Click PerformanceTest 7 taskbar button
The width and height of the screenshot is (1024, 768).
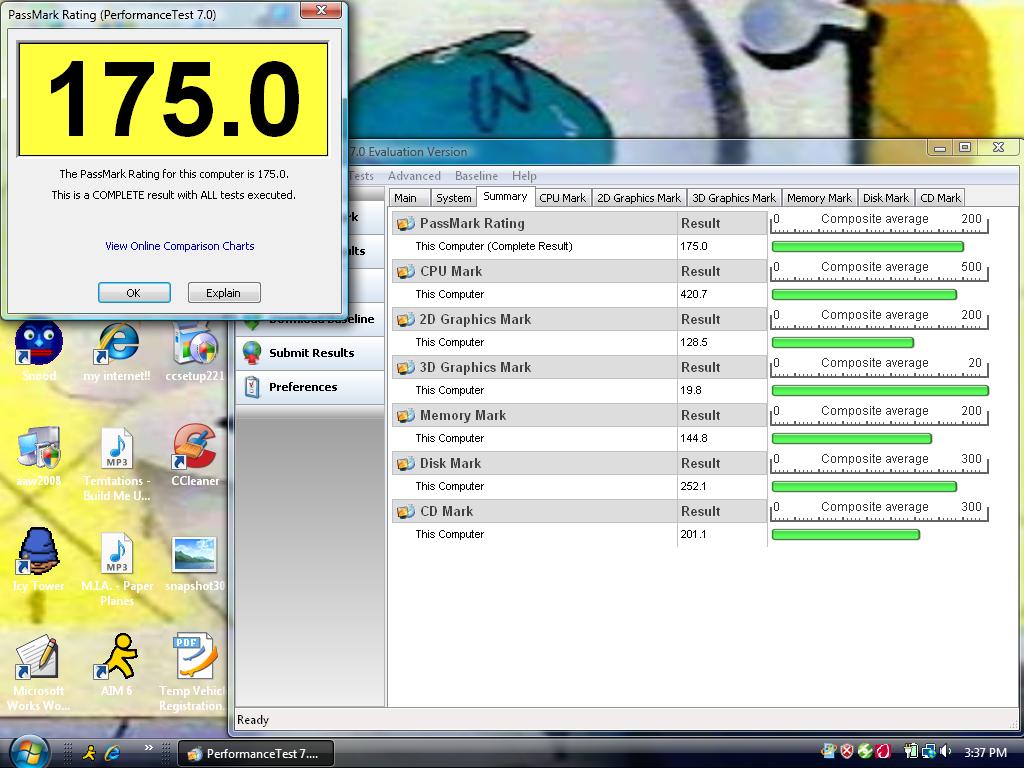click(256, 753)
